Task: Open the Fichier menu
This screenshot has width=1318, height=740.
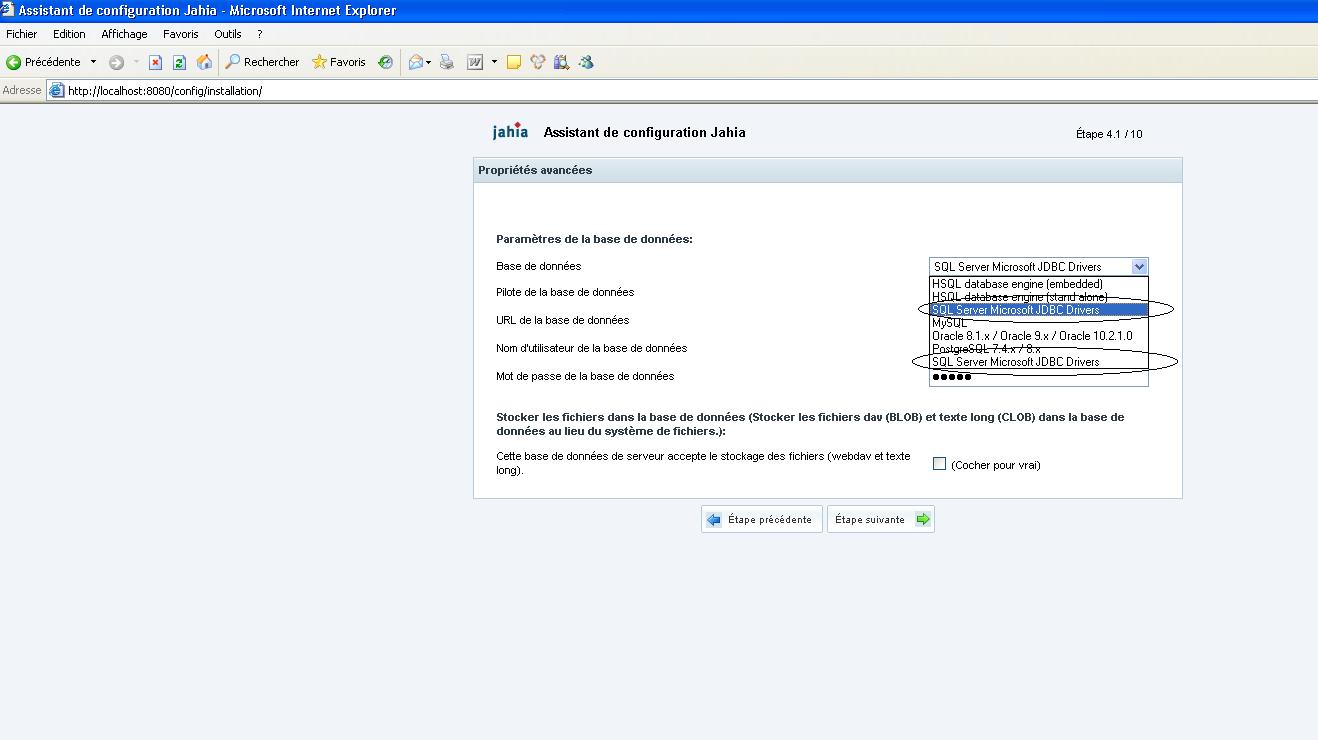Action: coord(22,34)
